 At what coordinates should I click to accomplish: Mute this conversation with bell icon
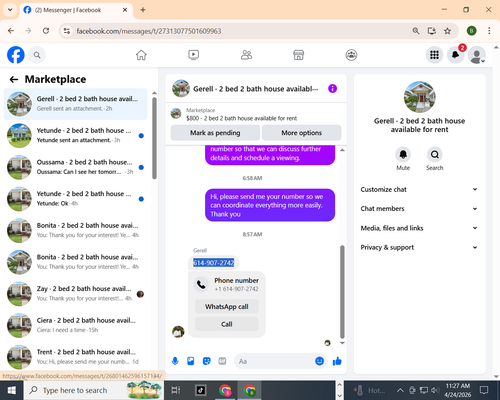403,154
